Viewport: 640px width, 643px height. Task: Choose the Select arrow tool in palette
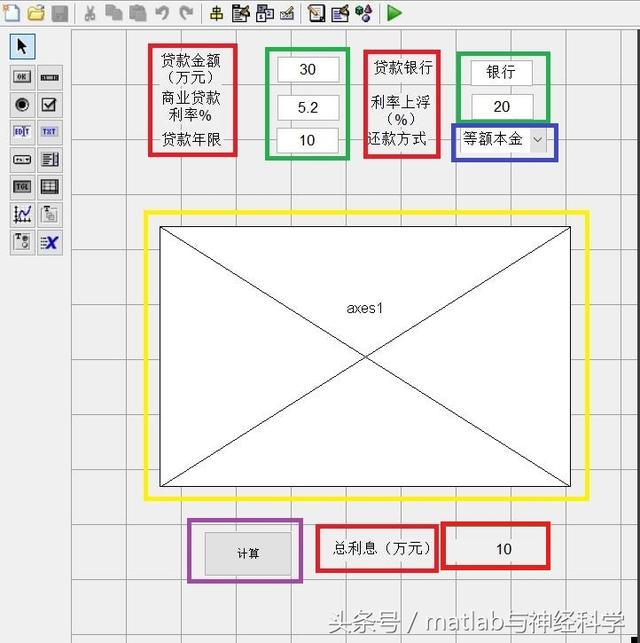(x=23, y=46)
